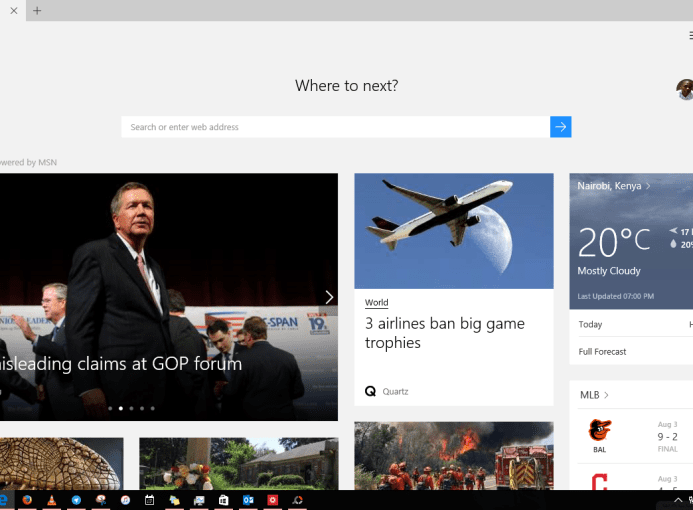Open the Windows Store from taskbar
Image resolution: width=693 pixels, height=510 pixels.
224,500
